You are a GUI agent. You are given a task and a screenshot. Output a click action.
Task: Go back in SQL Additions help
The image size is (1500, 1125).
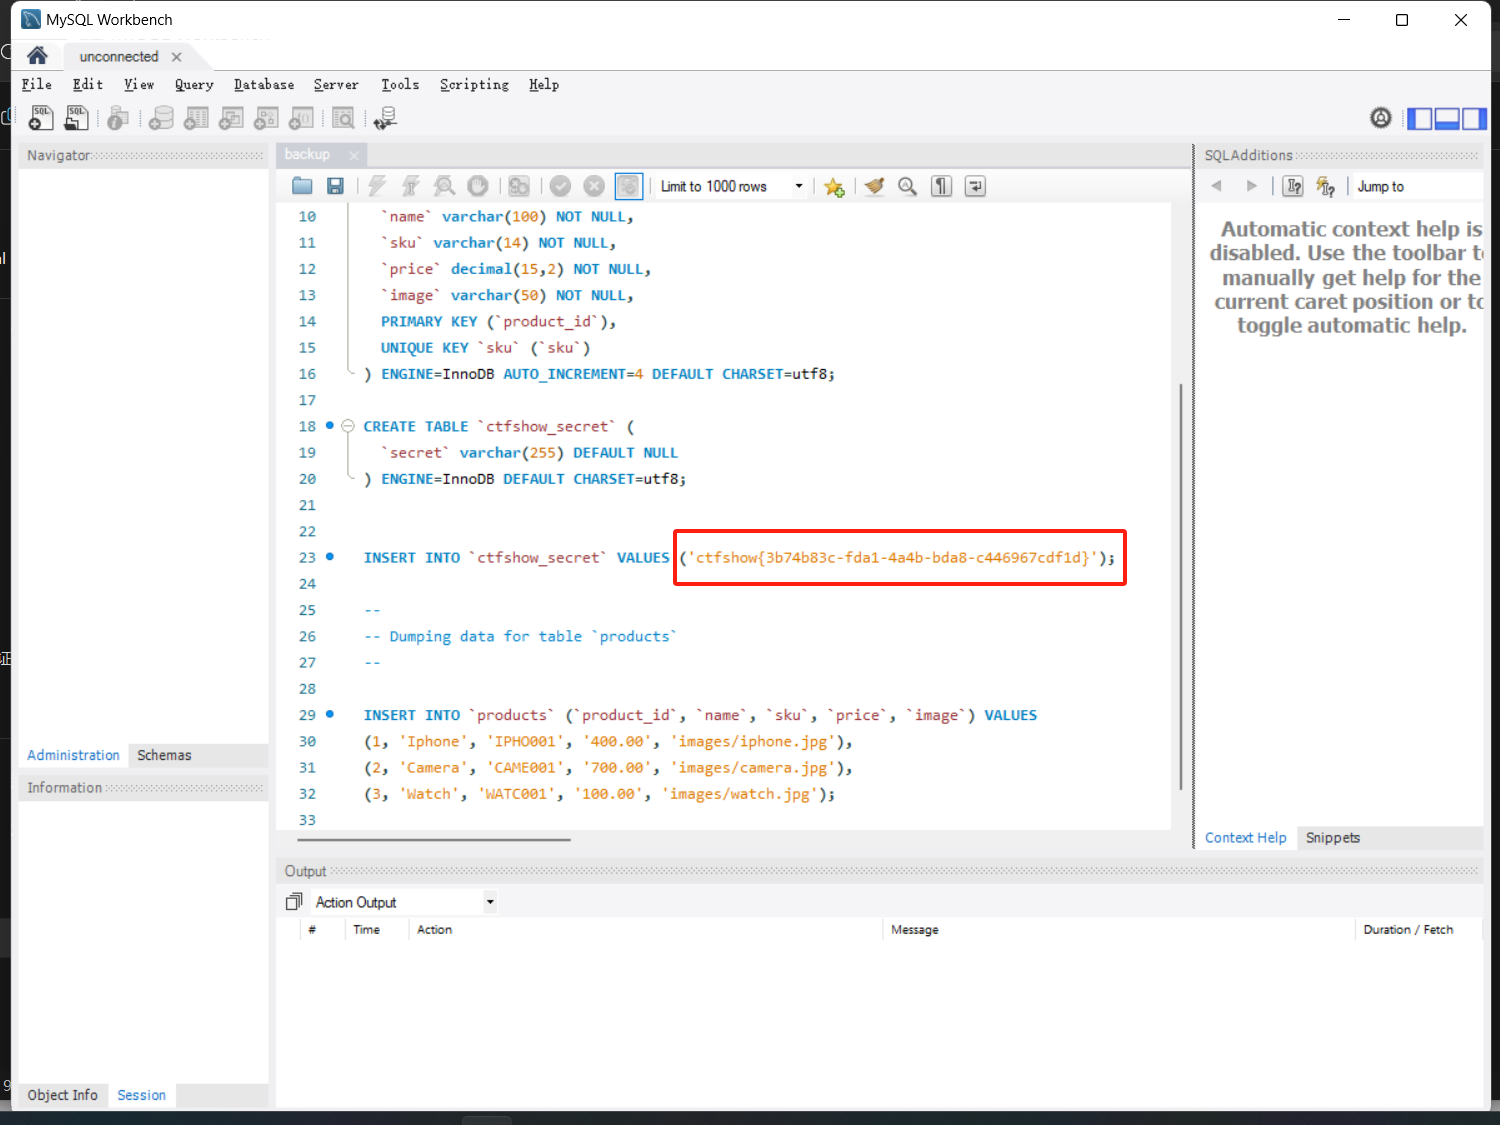coord(1217,186)
